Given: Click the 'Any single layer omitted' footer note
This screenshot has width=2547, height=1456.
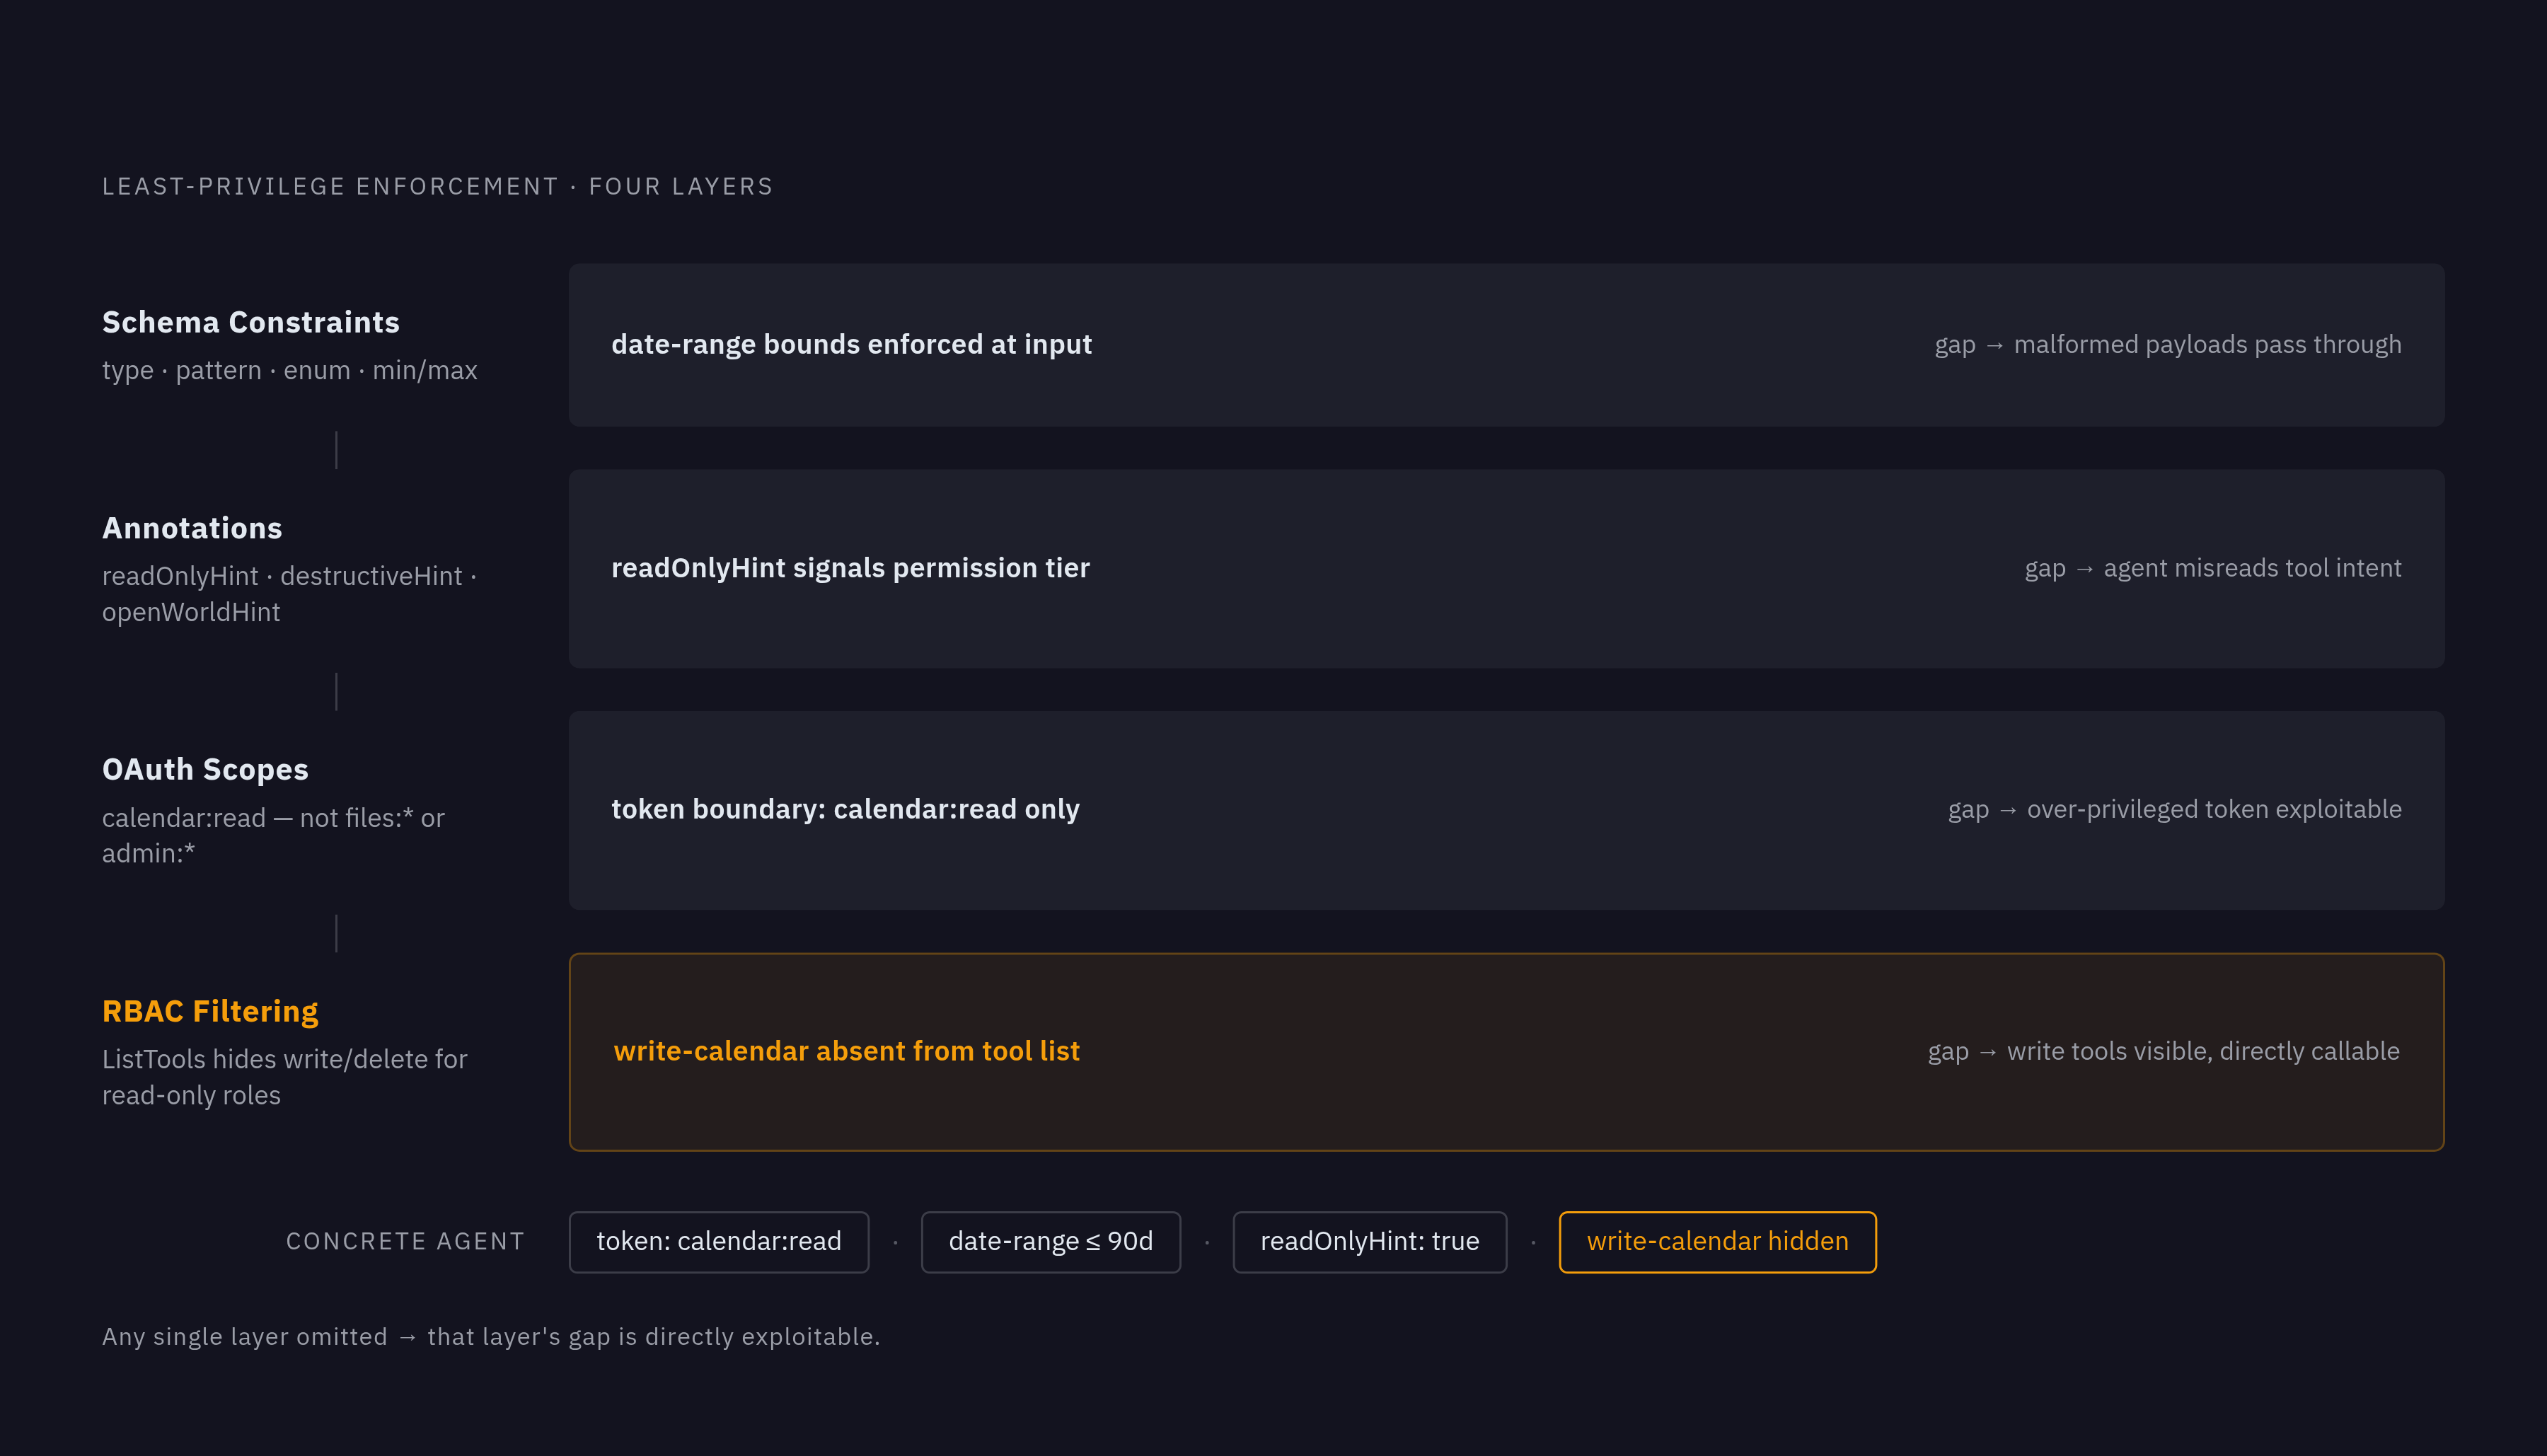Looking at the screenshot, I should [491, 1336].
